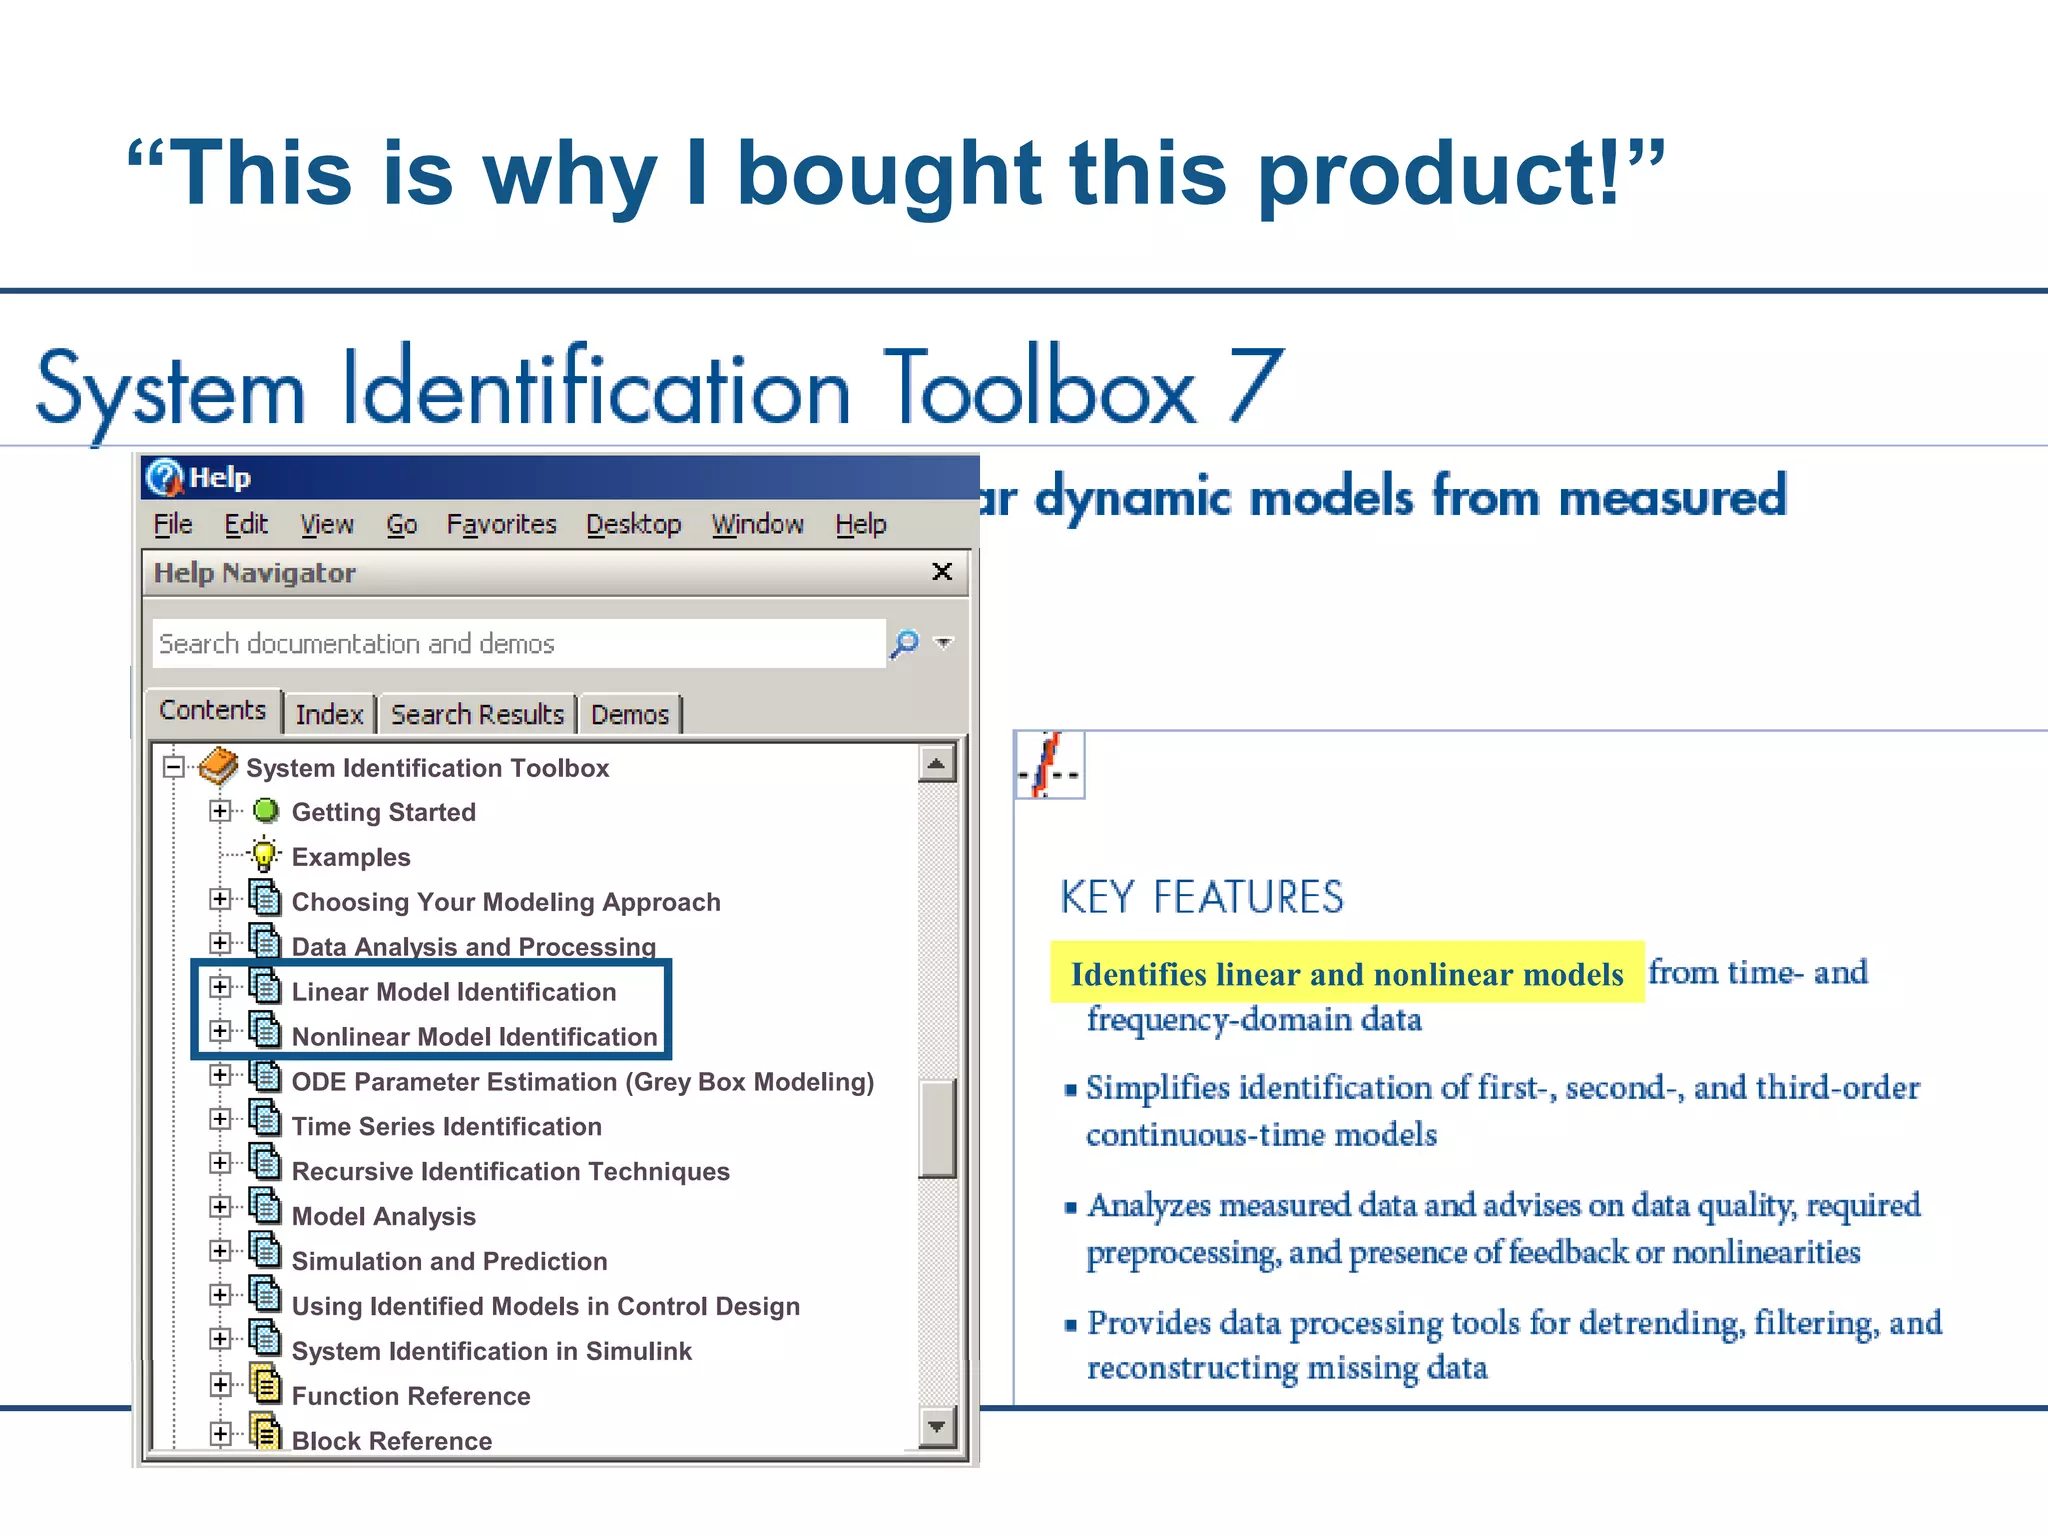Viewport: 2048px width, 1536px height.
Task: Select Nonlinear Model Identification entry
Action: coord(474,1037)
